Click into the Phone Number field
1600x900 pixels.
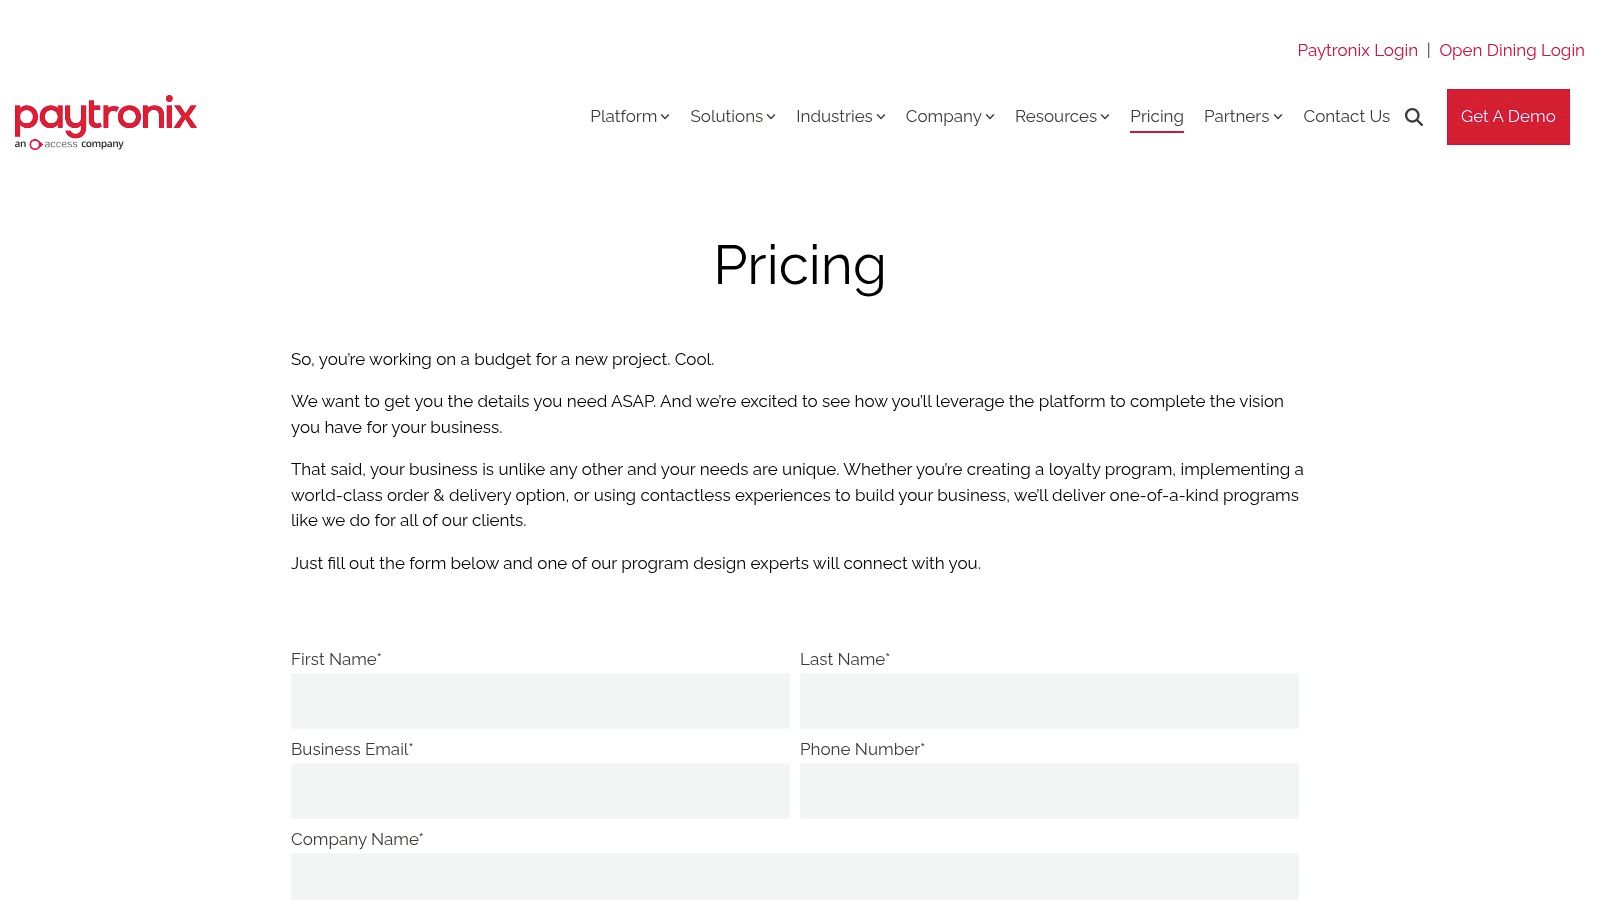click(1049, 791)
